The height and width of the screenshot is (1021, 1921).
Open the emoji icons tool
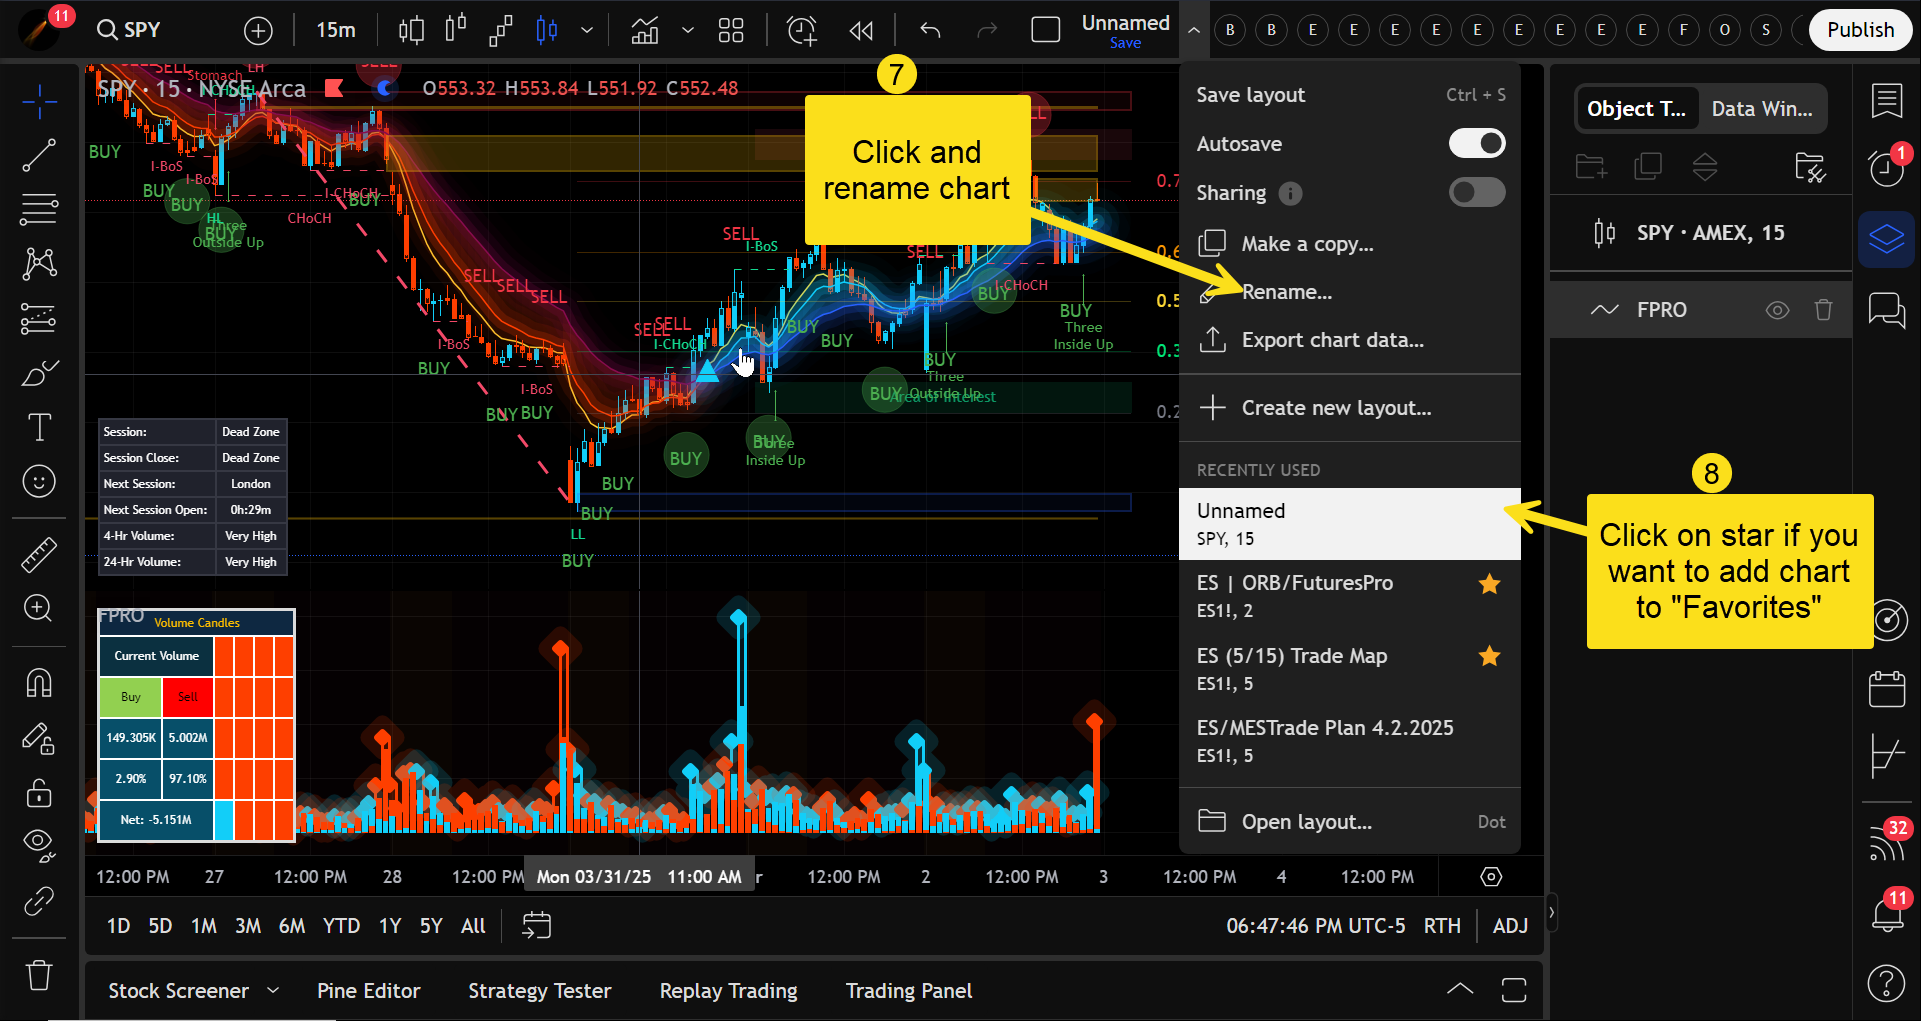coord(39,482)
